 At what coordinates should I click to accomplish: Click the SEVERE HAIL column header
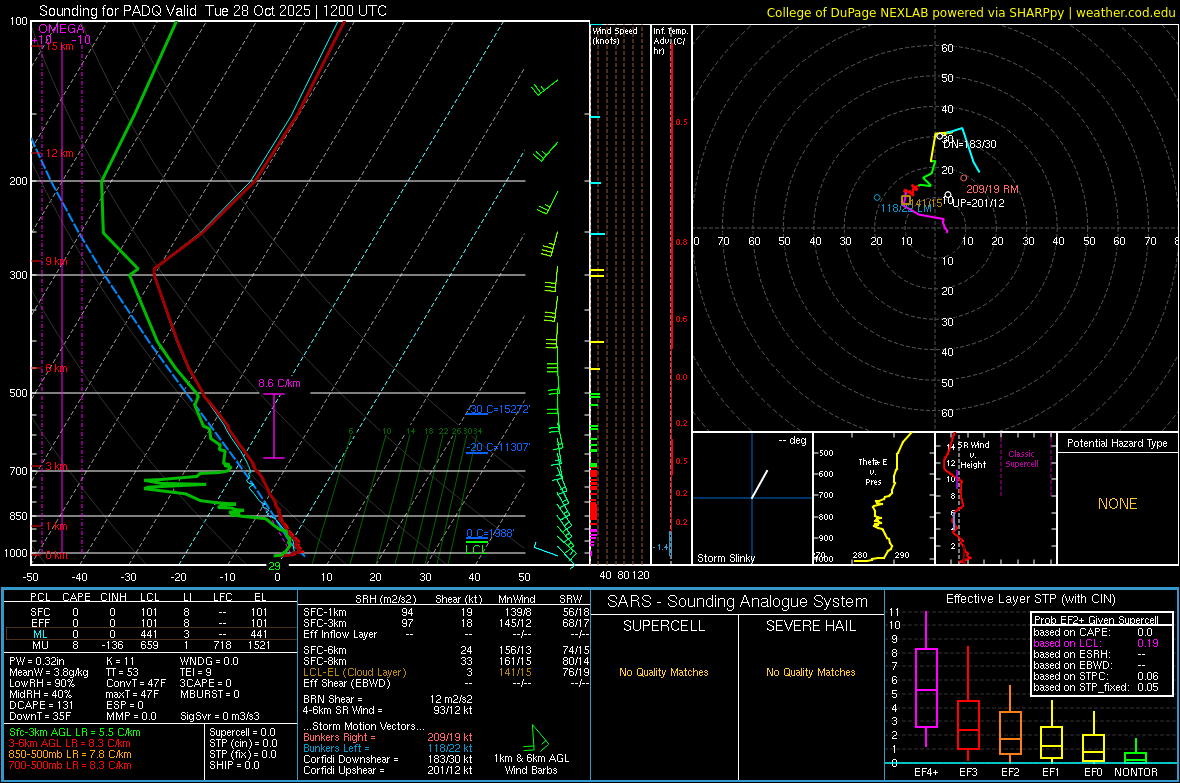tap(810, 626)
